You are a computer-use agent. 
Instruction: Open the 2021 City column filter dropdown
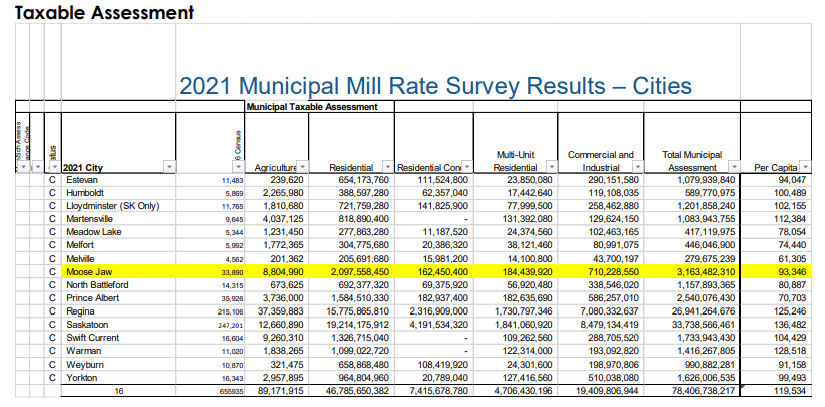click(x=169, y=167)
